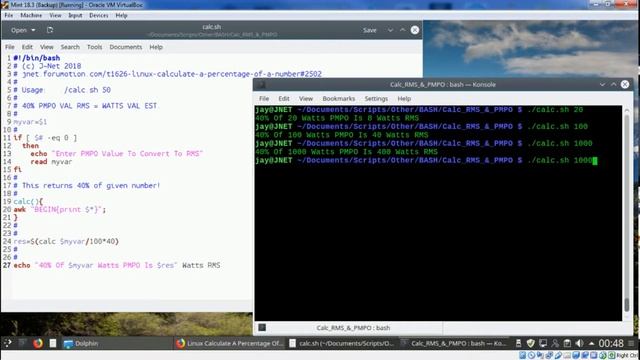Click the VirtualBox hard disk status indicator
This screenshot has height=360, width=640.
(x=522, y=356)
